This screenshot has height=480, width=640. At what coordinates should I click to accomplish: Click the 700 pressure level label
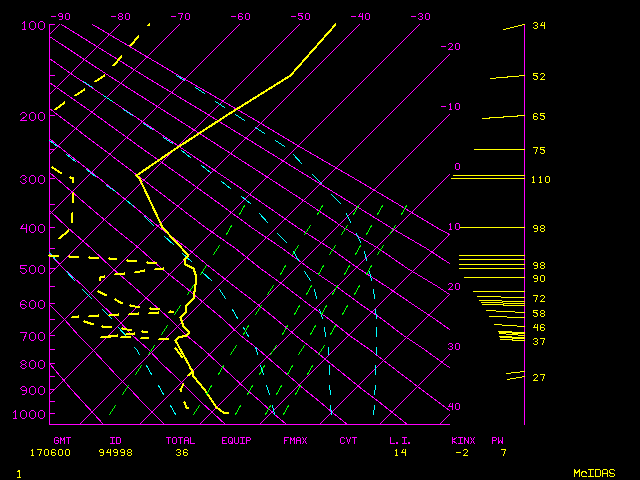coord(33,337)
